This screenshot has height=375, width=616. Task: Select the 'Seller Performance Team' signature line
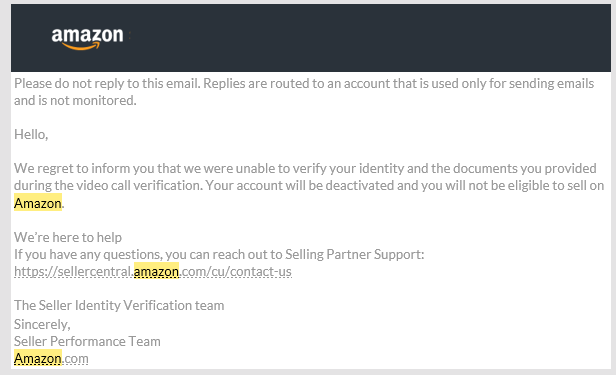pos(87,341)
